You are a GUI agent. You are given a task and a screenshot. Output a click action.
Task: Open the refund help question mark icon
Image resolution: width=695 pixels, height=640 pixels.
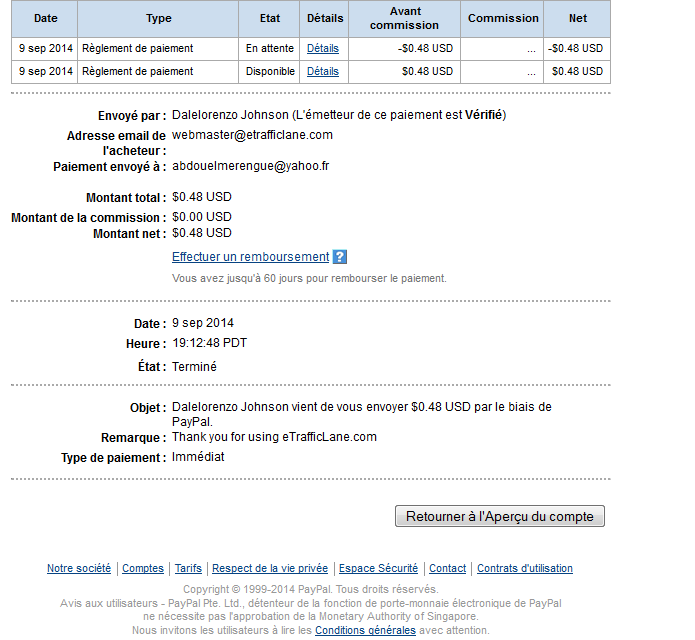(x=340, y=257)
